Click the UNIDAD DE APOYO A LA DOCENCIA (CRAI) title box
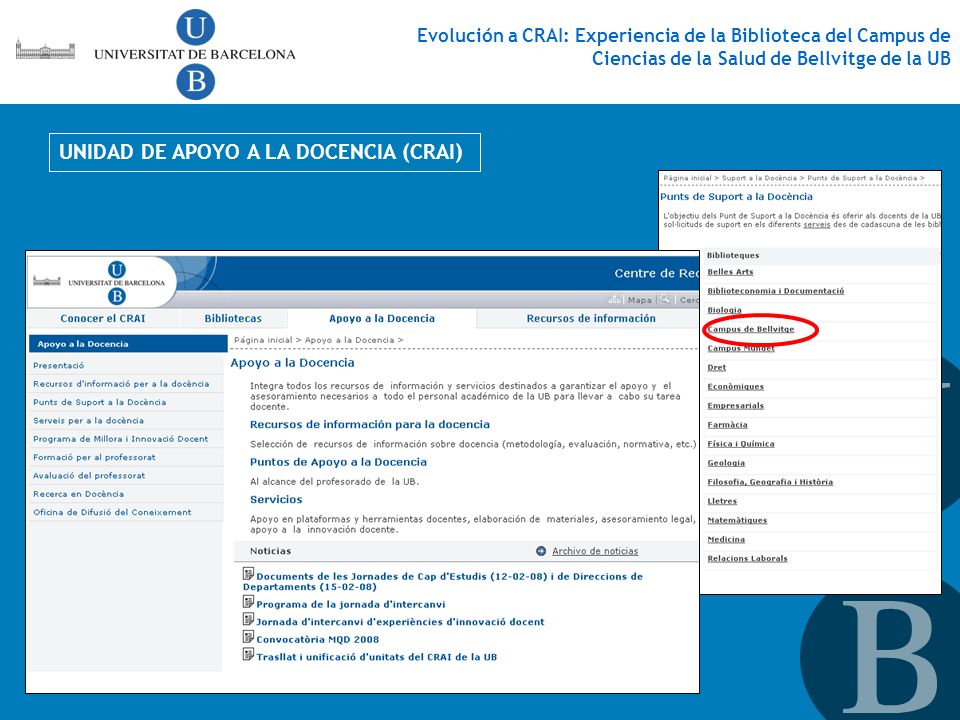The width and height of the screenshot is (960, 720). pos(265,152)
